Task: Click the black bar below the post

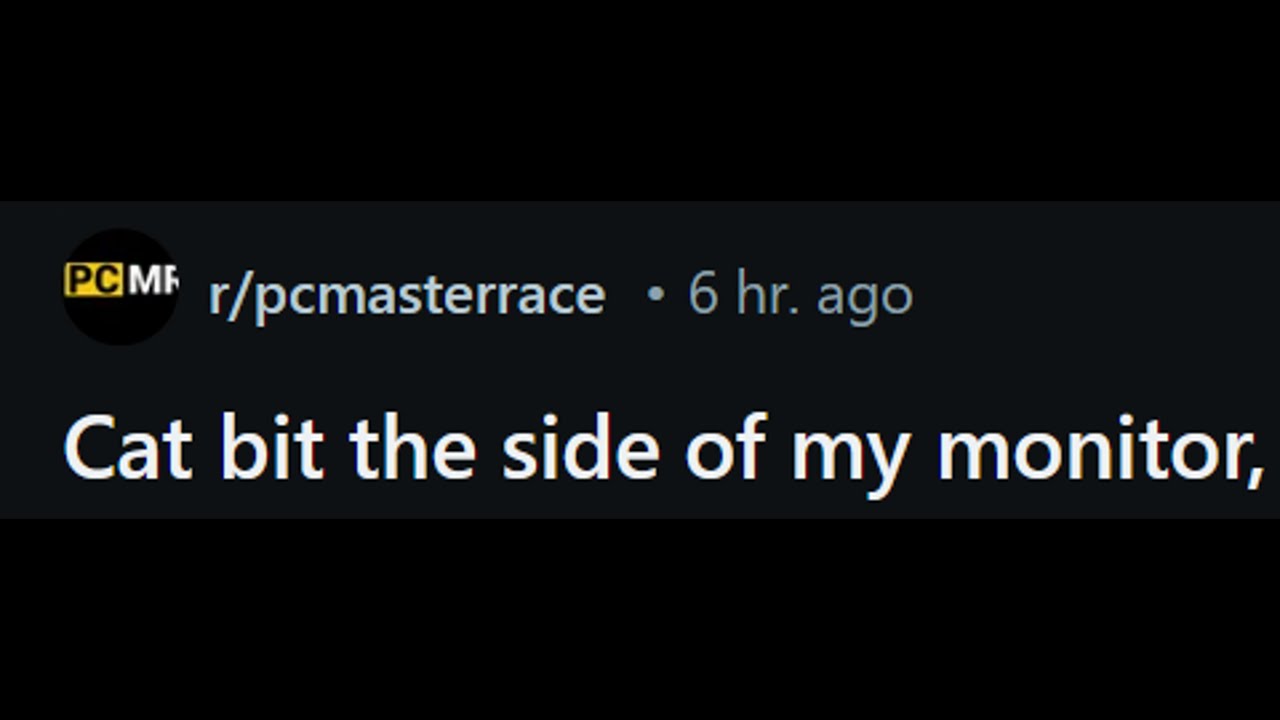Action: [x=640, y=620]
